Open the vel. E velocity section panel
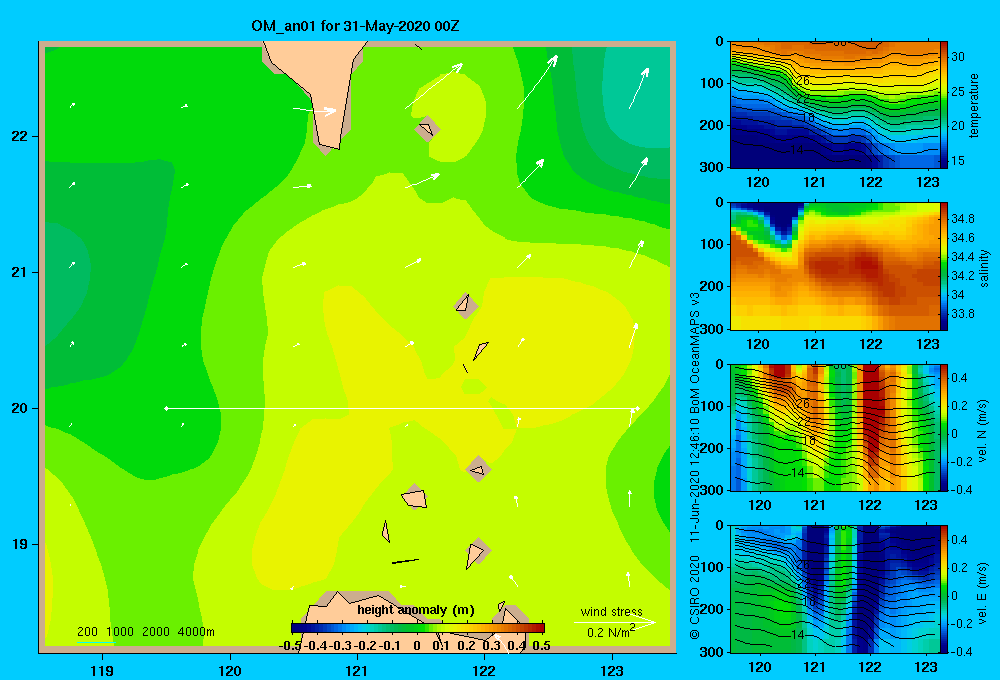 point(835,589)
